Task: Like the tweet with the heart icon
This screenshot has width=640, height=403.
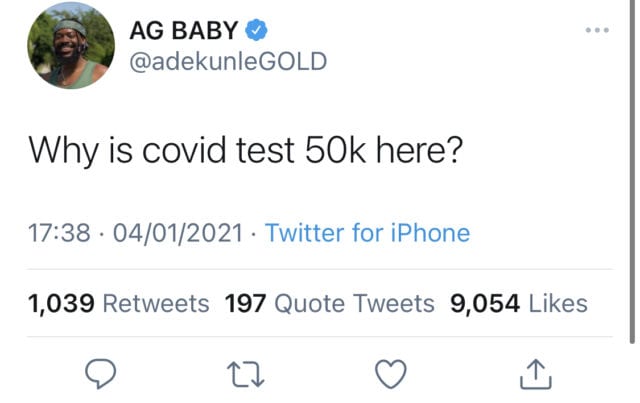Action: click(391, 374)
